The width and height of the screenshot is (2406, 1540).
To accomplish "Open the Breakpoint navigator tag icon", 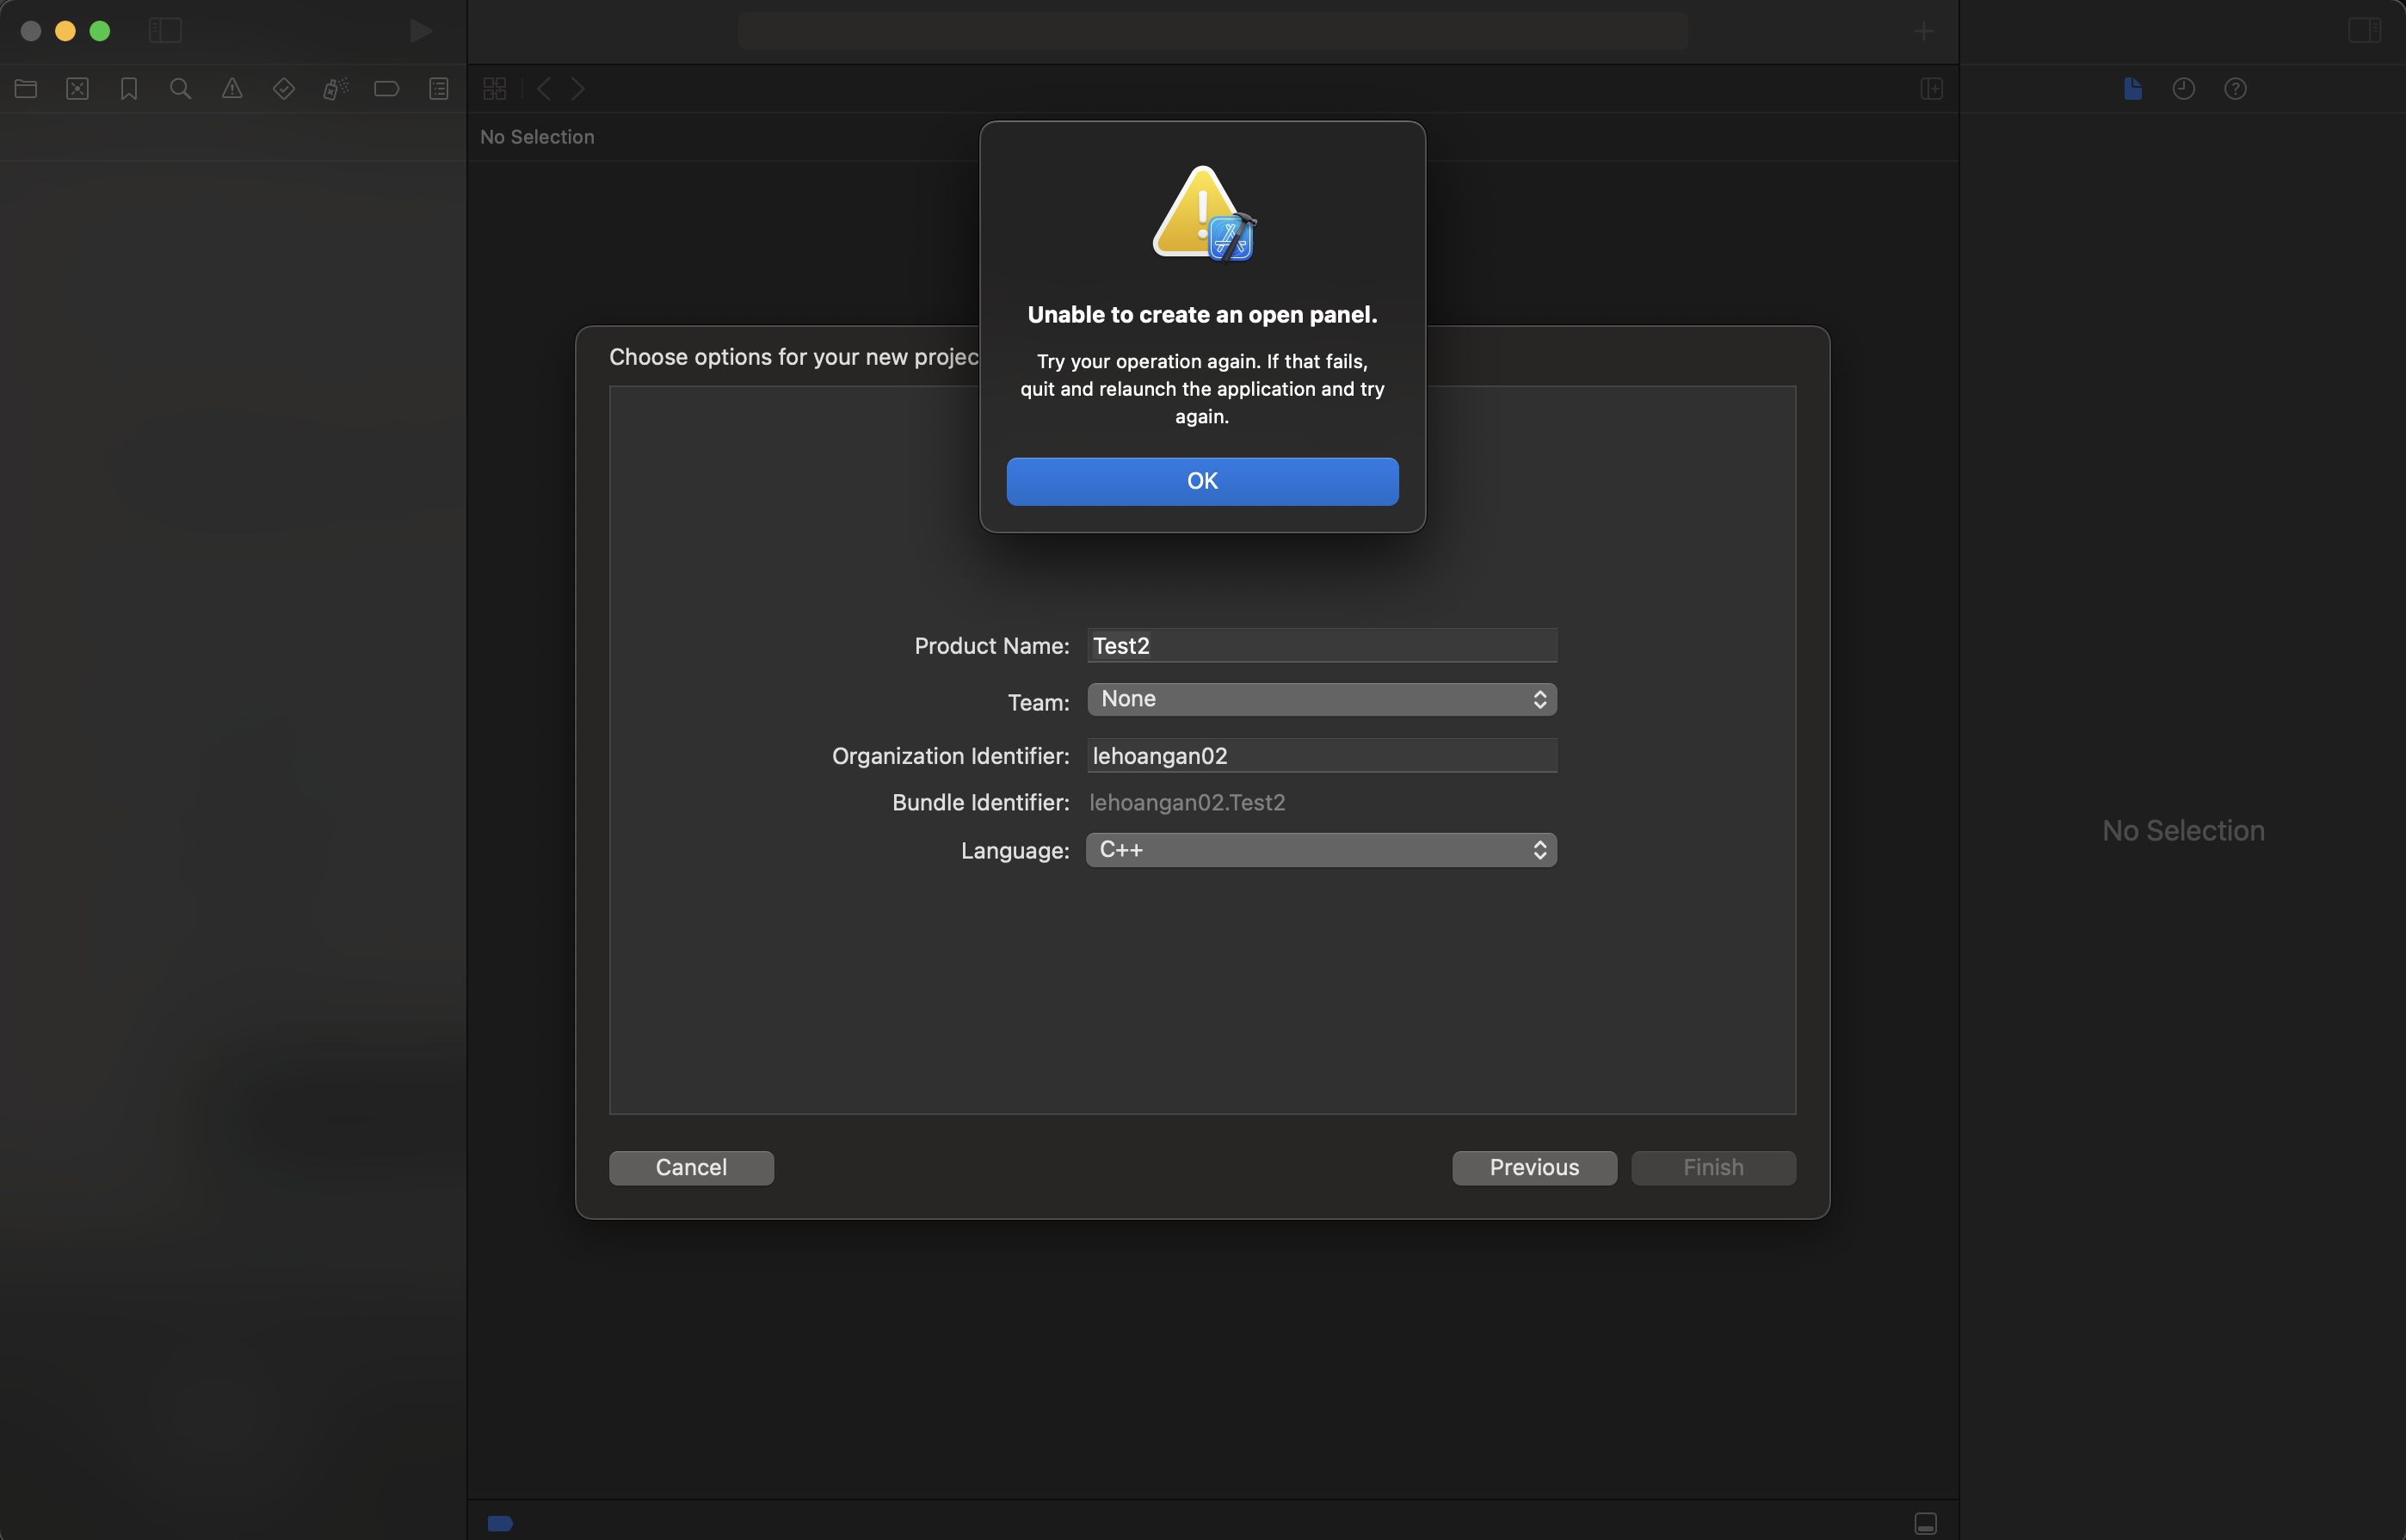I will point(387,89).
